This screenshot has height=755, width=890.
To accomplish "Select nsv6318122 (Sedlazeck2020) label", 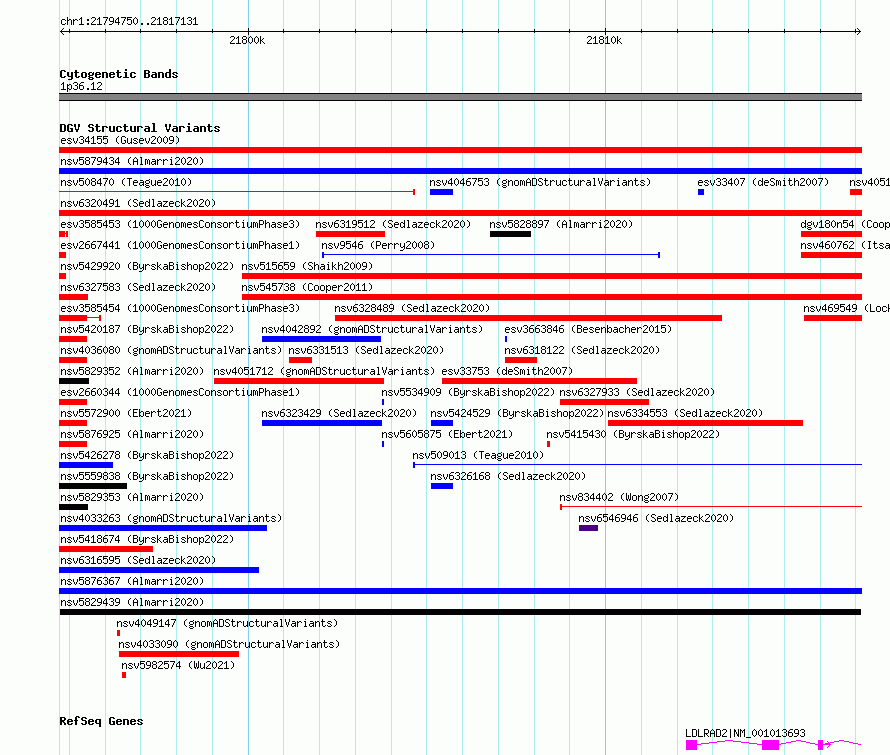I will (582, 350).
